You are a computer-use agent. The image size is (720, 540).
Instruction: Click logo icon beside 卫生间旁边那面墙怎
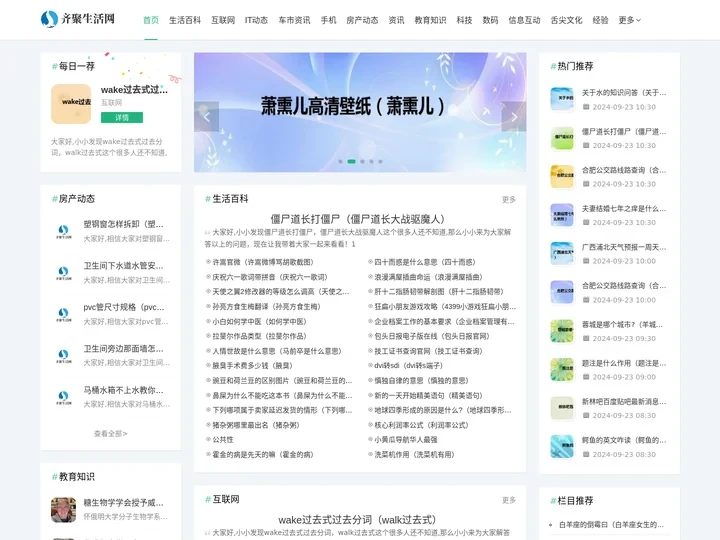pyautogui.click(x=63, y=355)
